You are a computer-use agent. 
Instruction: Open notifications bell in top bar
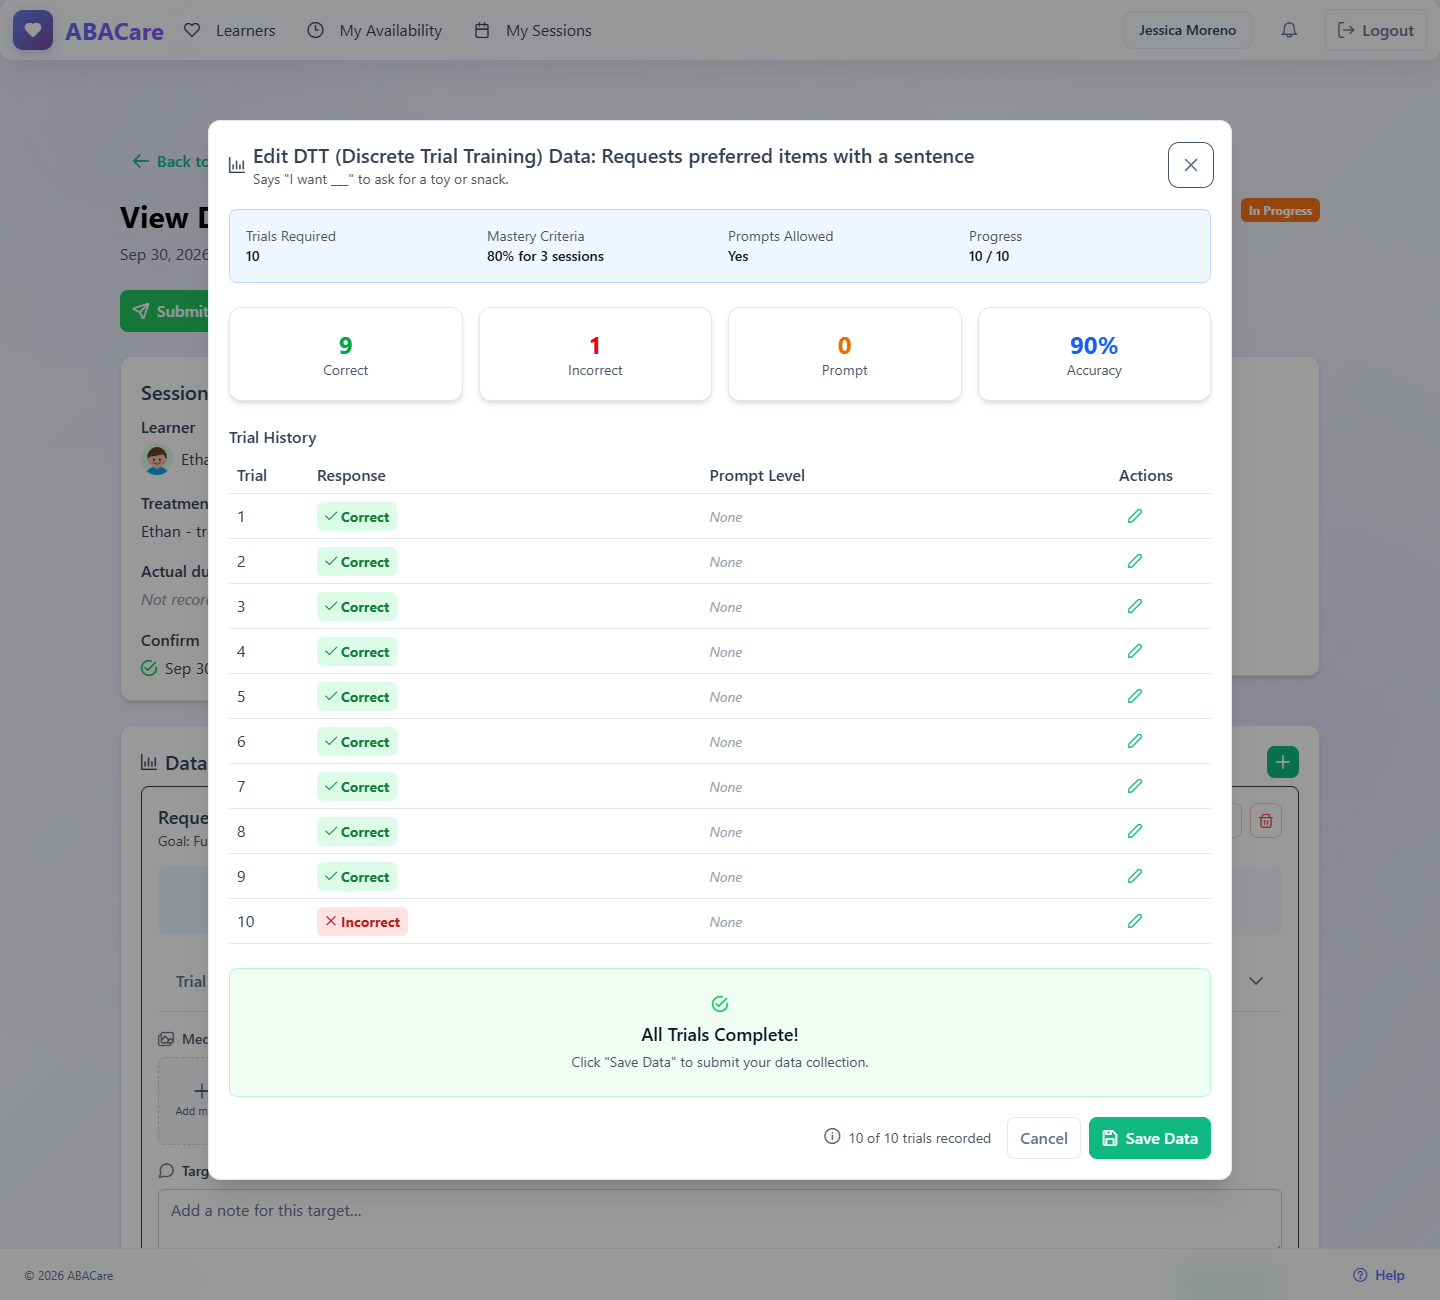(1289, 30)
